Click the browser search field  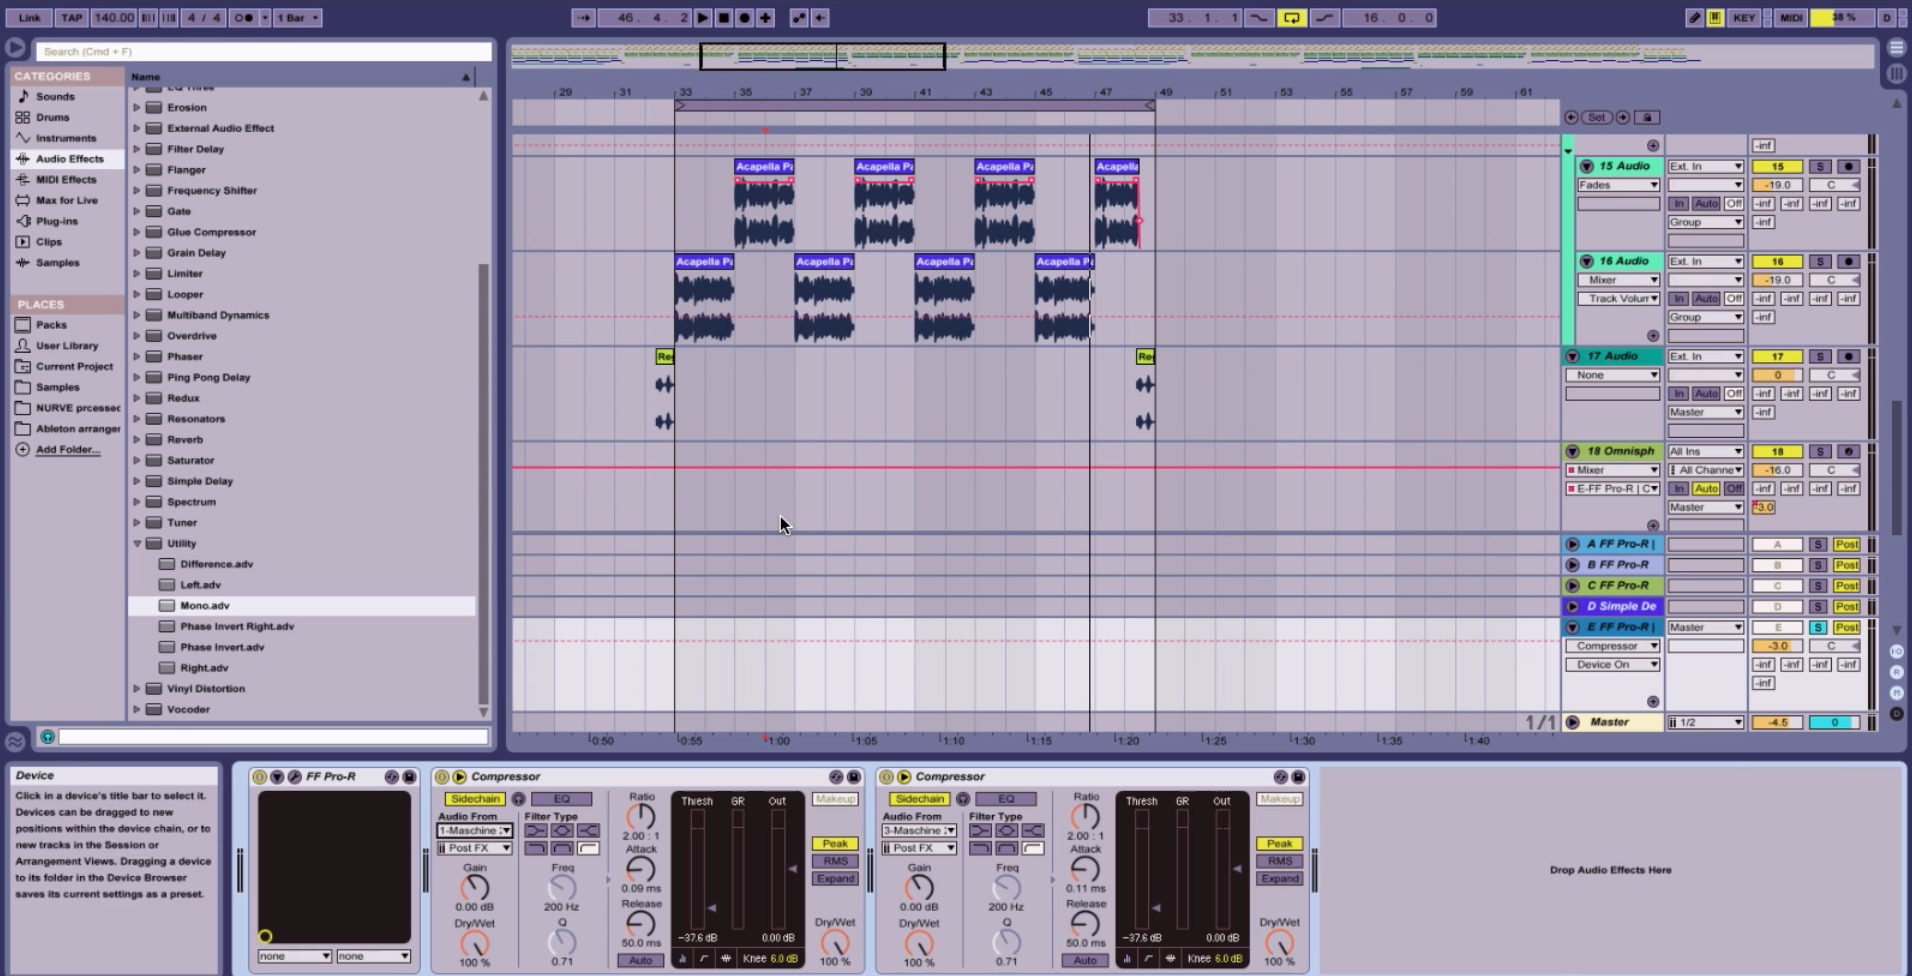[264, 51]
